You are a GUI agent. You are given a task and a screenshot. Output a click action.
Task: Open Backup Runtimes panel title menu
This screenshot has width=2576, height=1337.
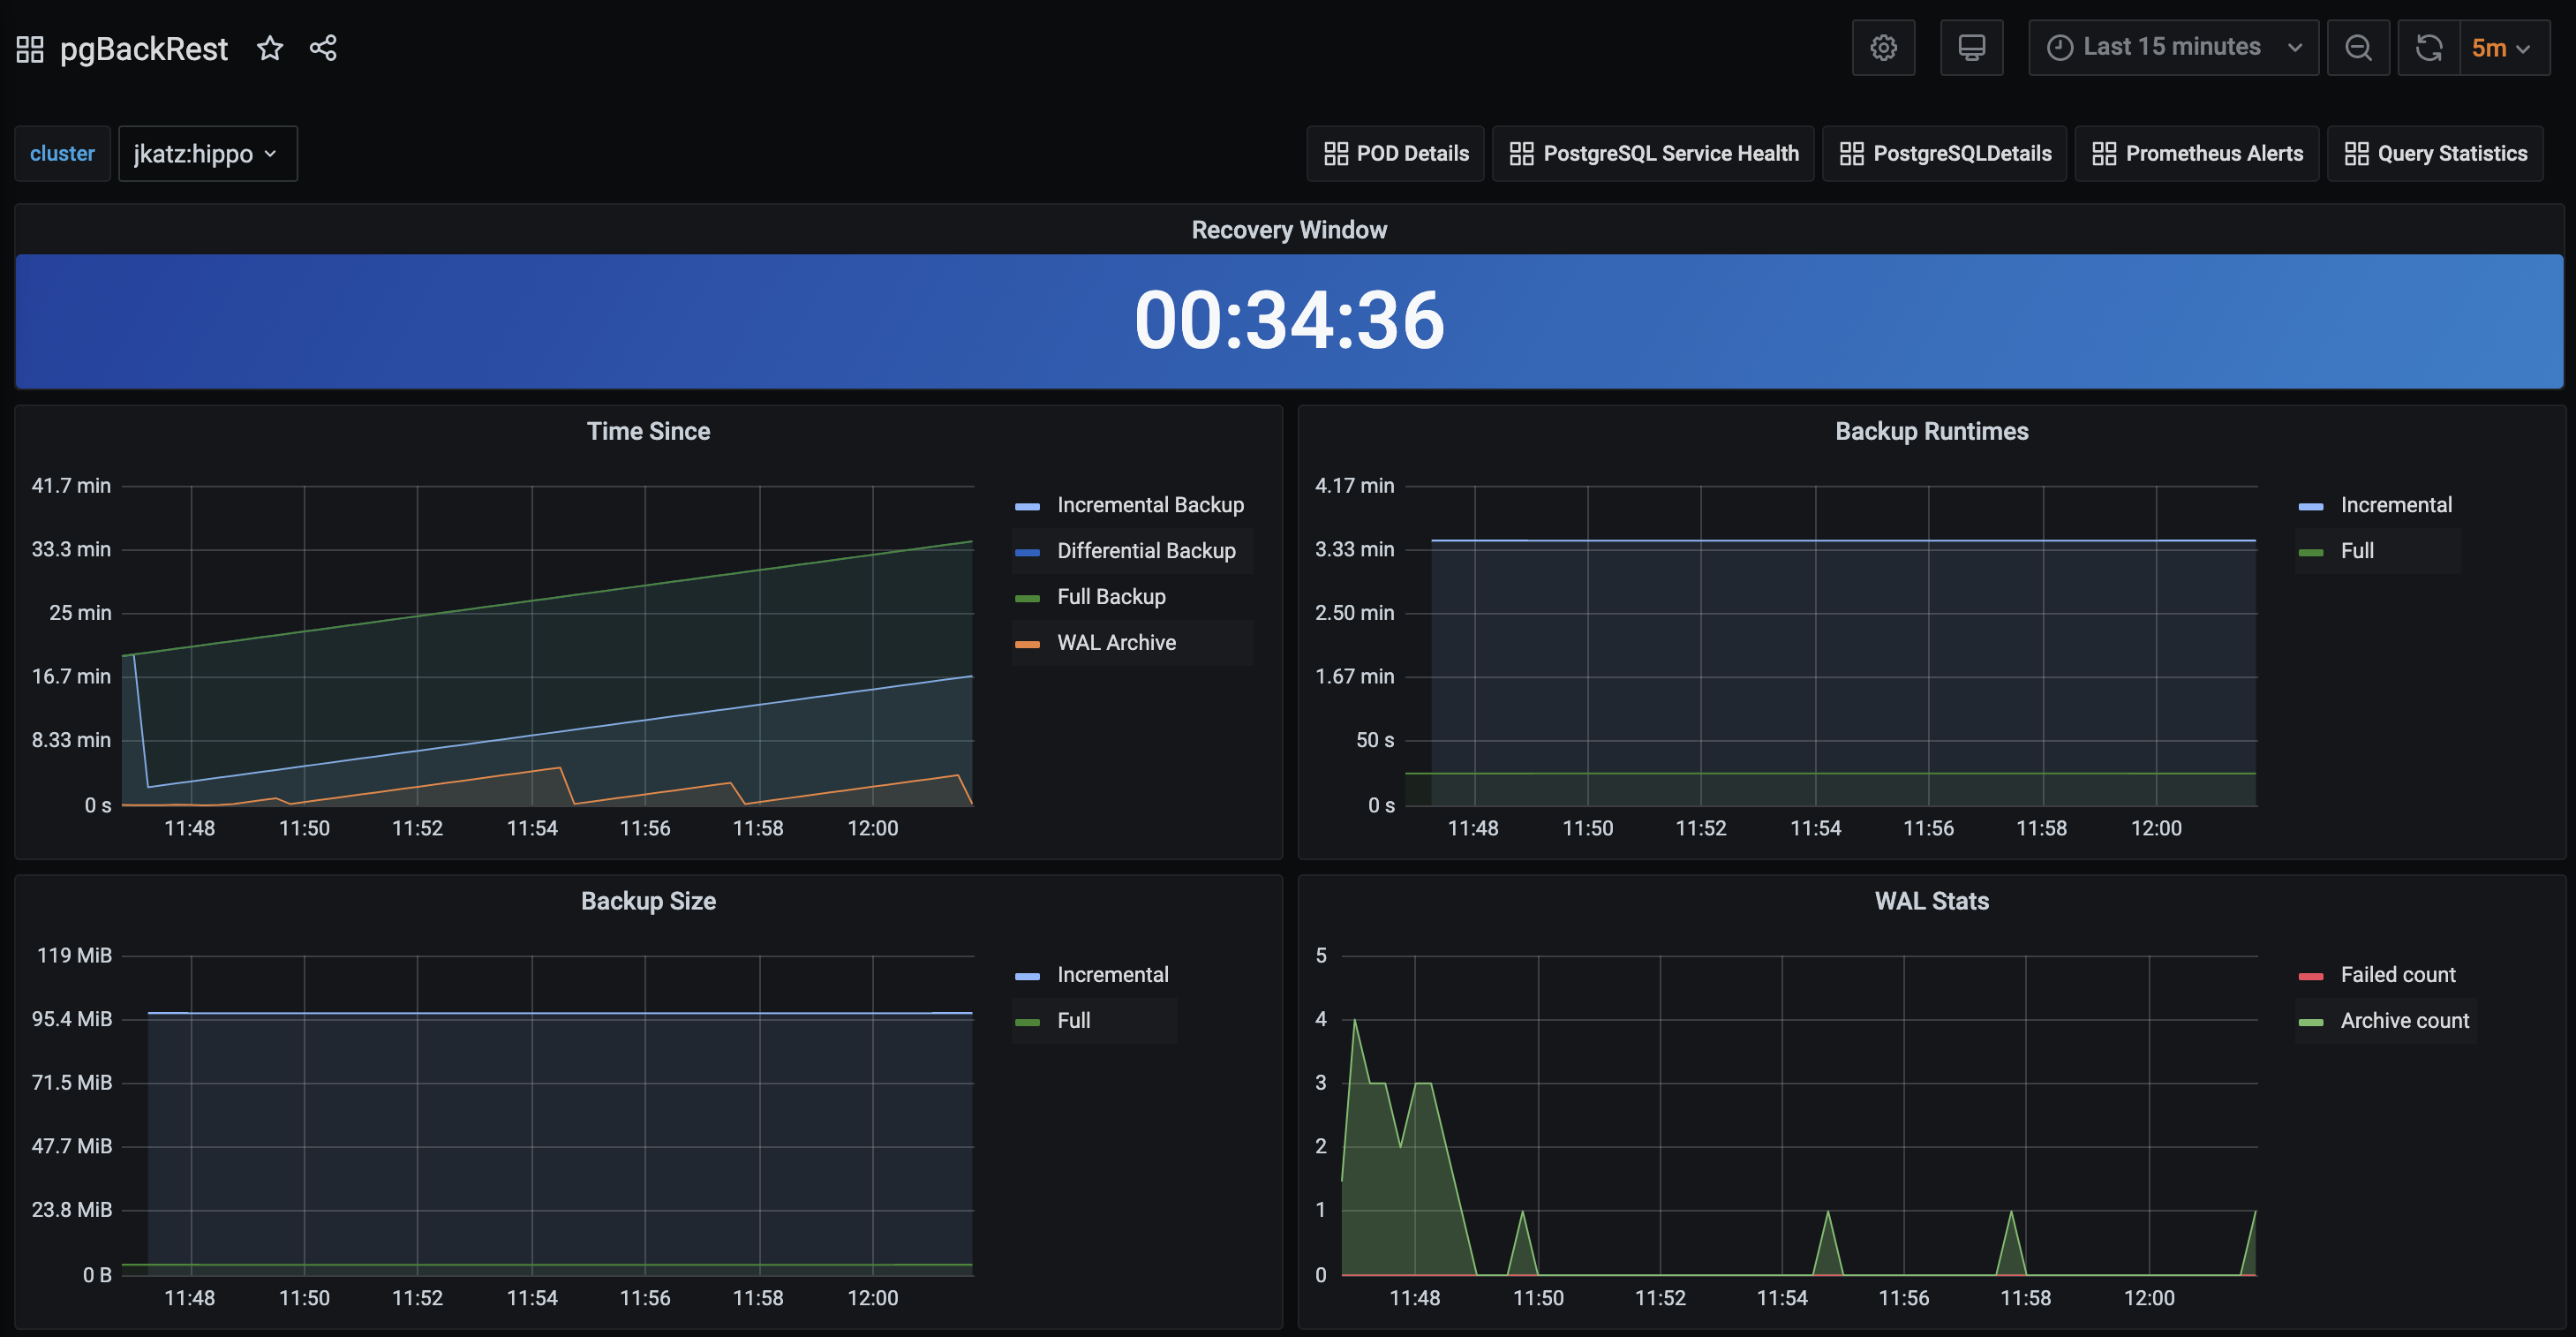click(x=1931, y=431)
